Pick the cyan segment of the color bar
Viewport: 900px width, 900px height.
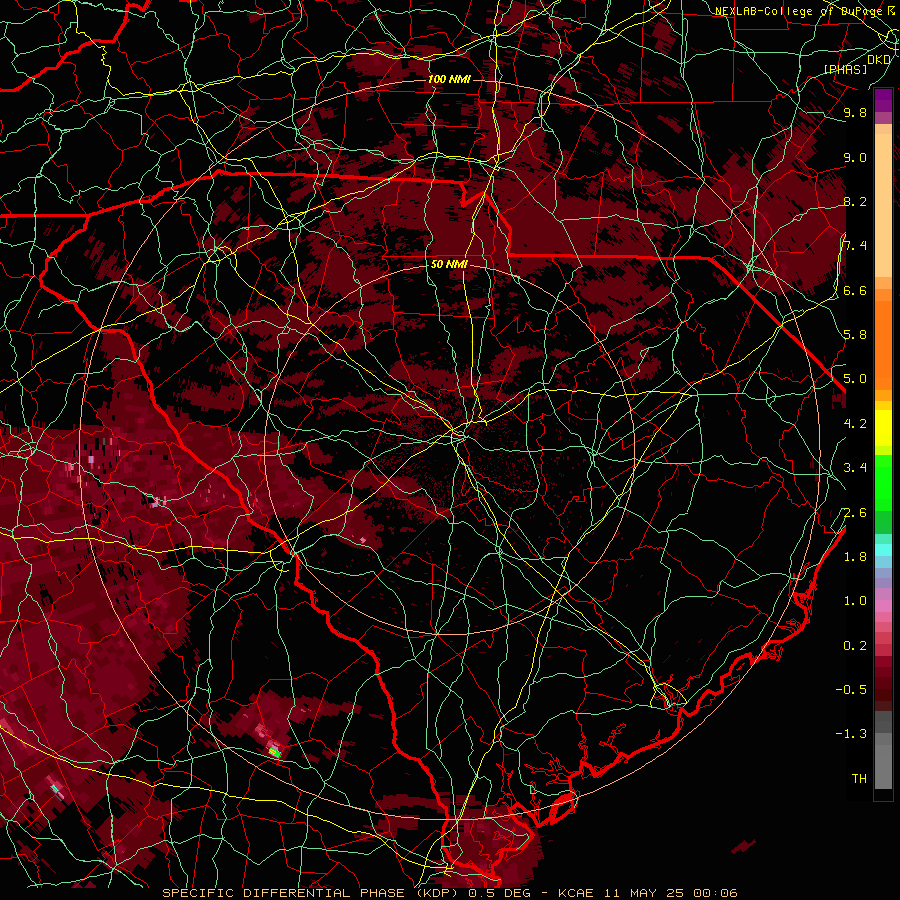click(883, 550)
